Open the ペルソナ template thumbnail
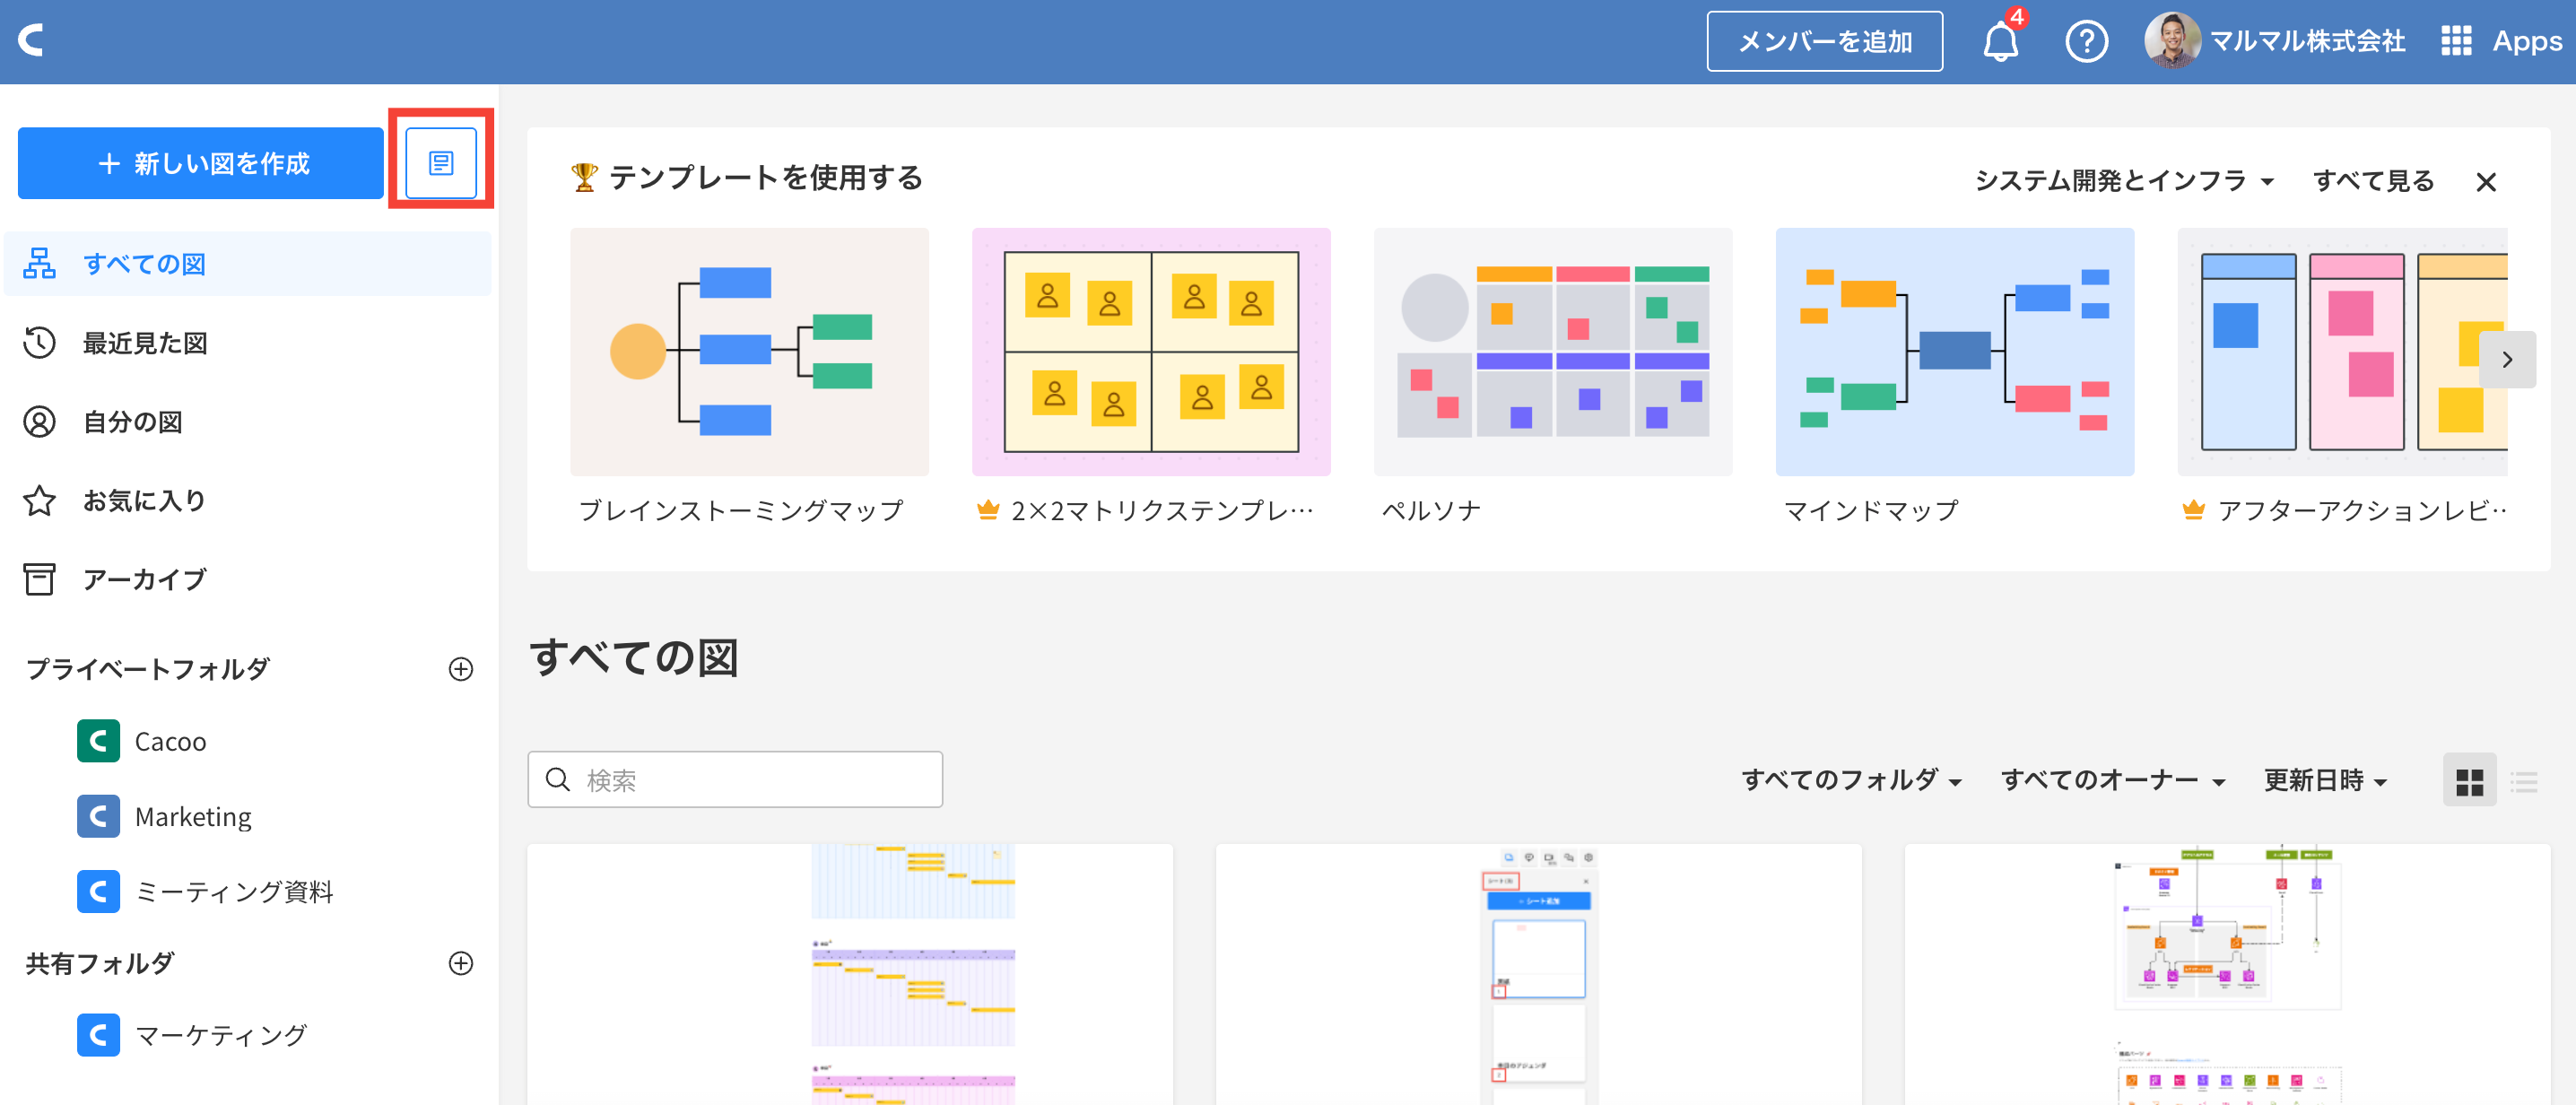Viewport: 2576px width, 1105px height. pos(1553,352)
